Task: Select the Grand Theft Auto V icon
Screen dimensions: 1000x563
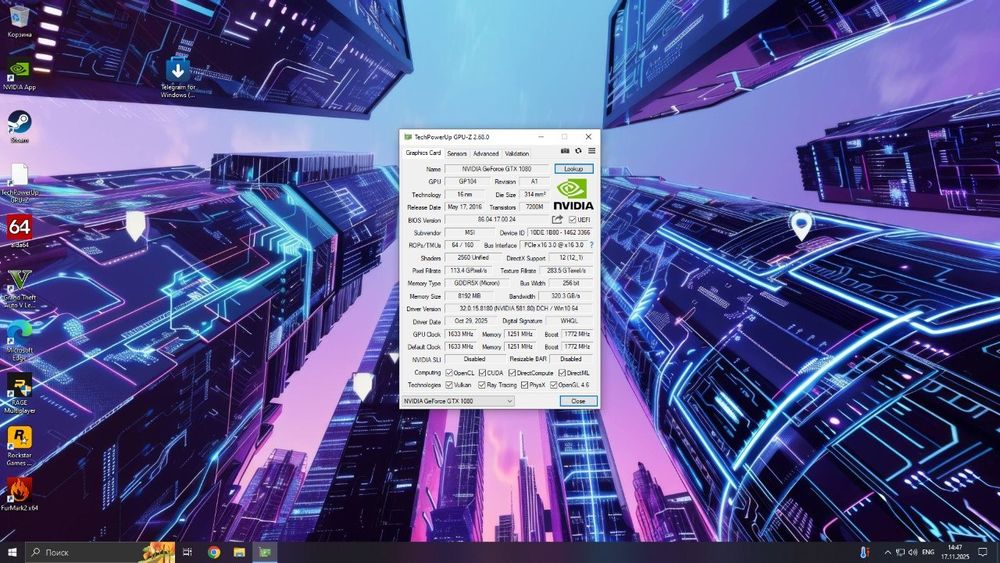Action: [19, 289]
